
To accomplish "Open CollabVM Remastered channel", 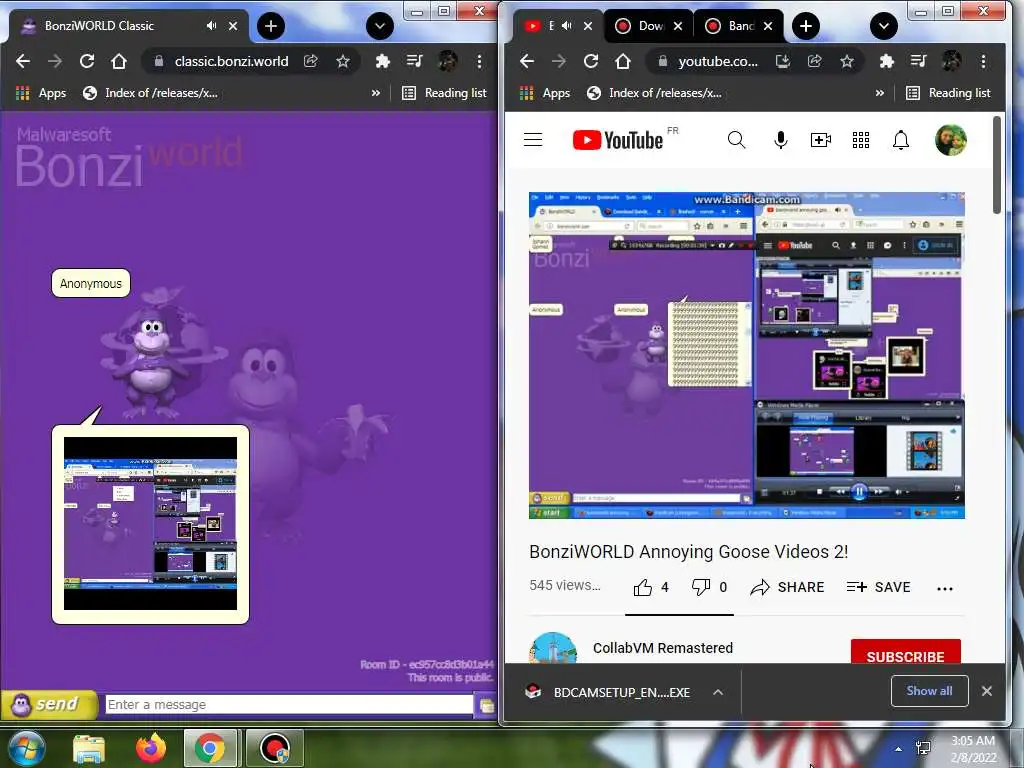I will (663, 648).
